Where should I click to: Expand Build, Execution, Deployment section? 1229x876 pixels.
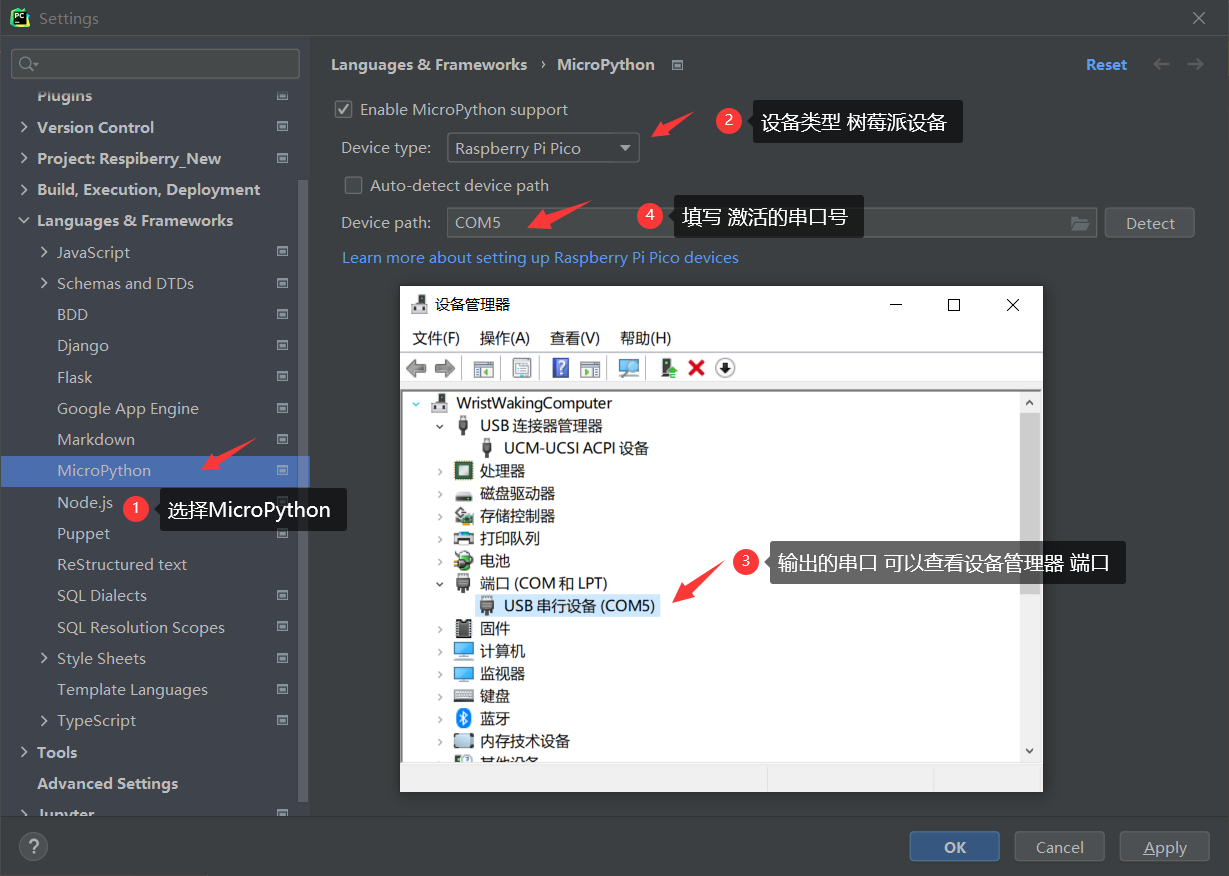[24, 189]
